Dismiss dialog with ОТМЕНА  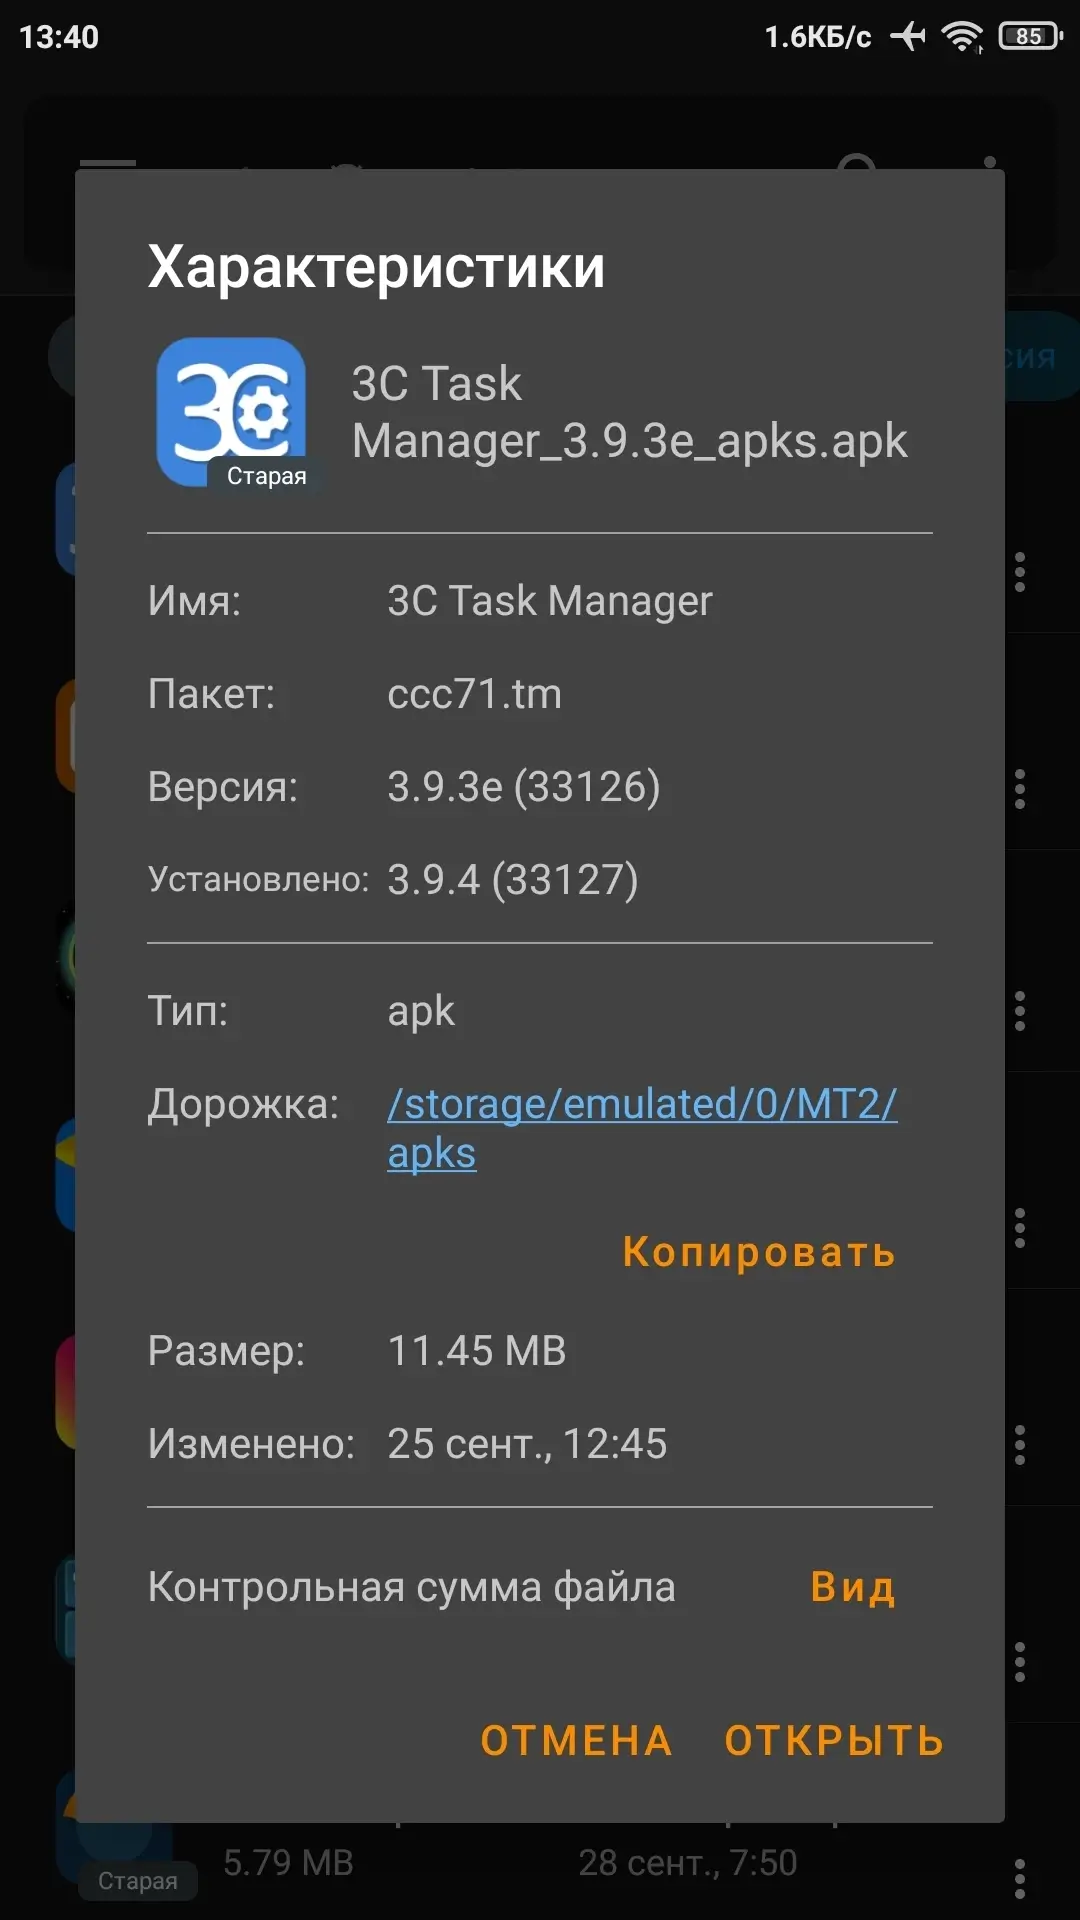coord(576,1741)
